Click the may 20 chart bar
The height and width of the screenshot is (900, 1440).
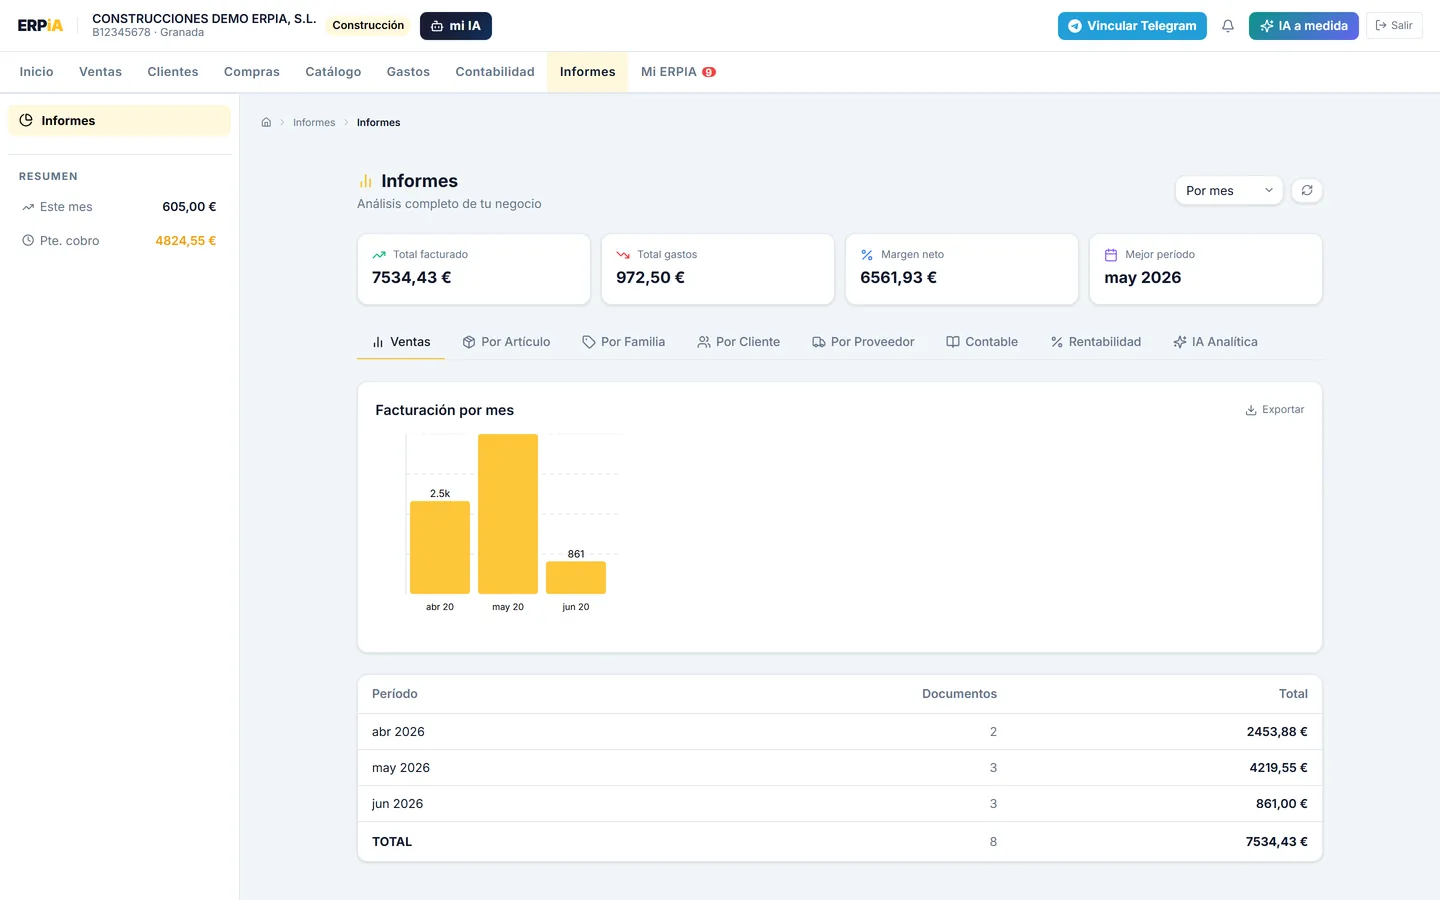pyautogui.click(x=508, y=514)
